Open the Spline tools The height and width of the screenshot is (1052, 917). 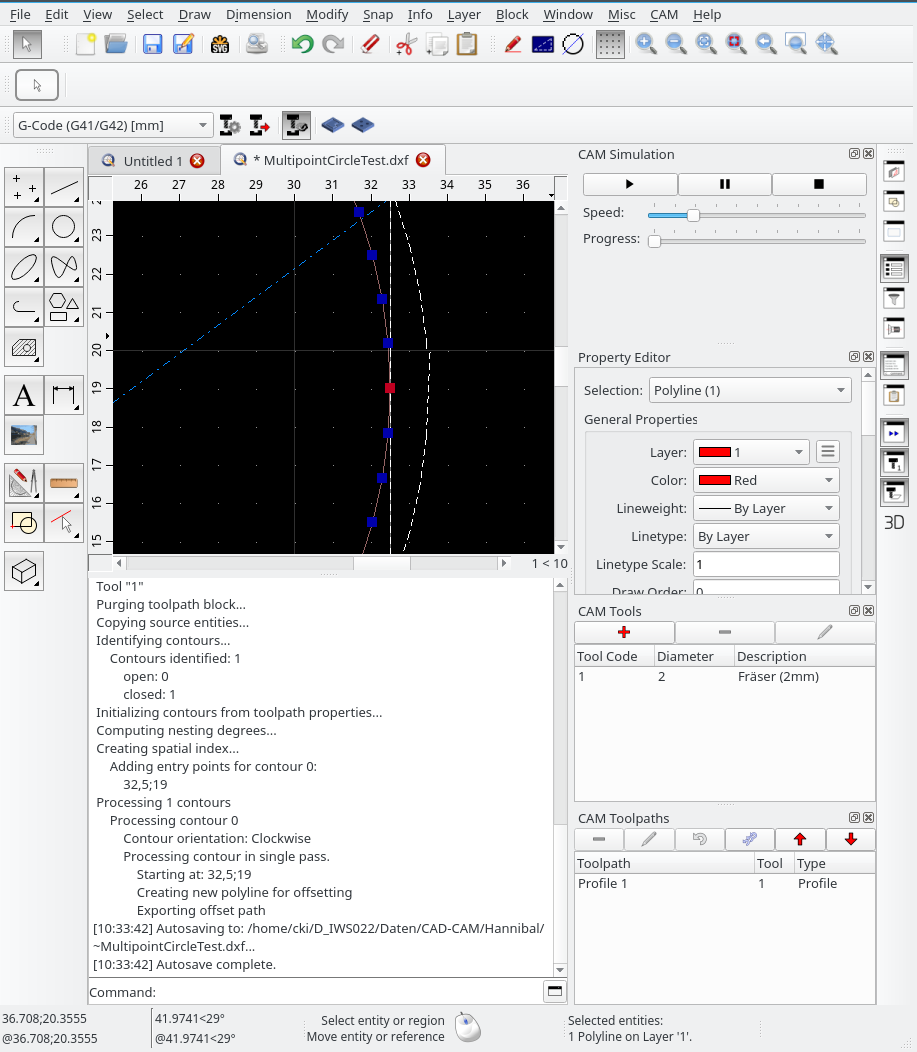point(64,267)
